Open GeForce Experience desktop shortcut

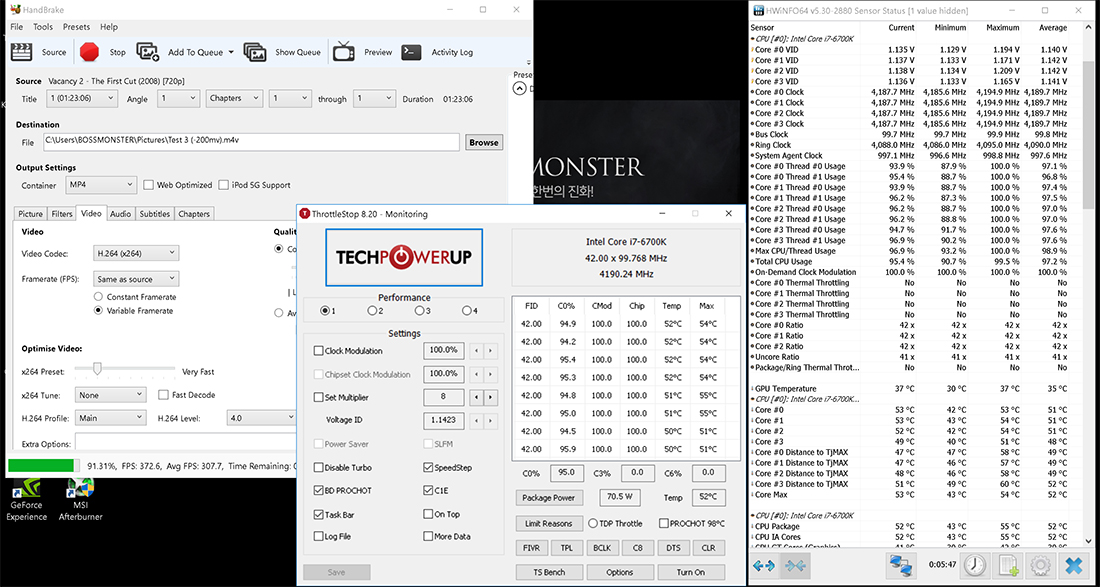click(26, 500)
